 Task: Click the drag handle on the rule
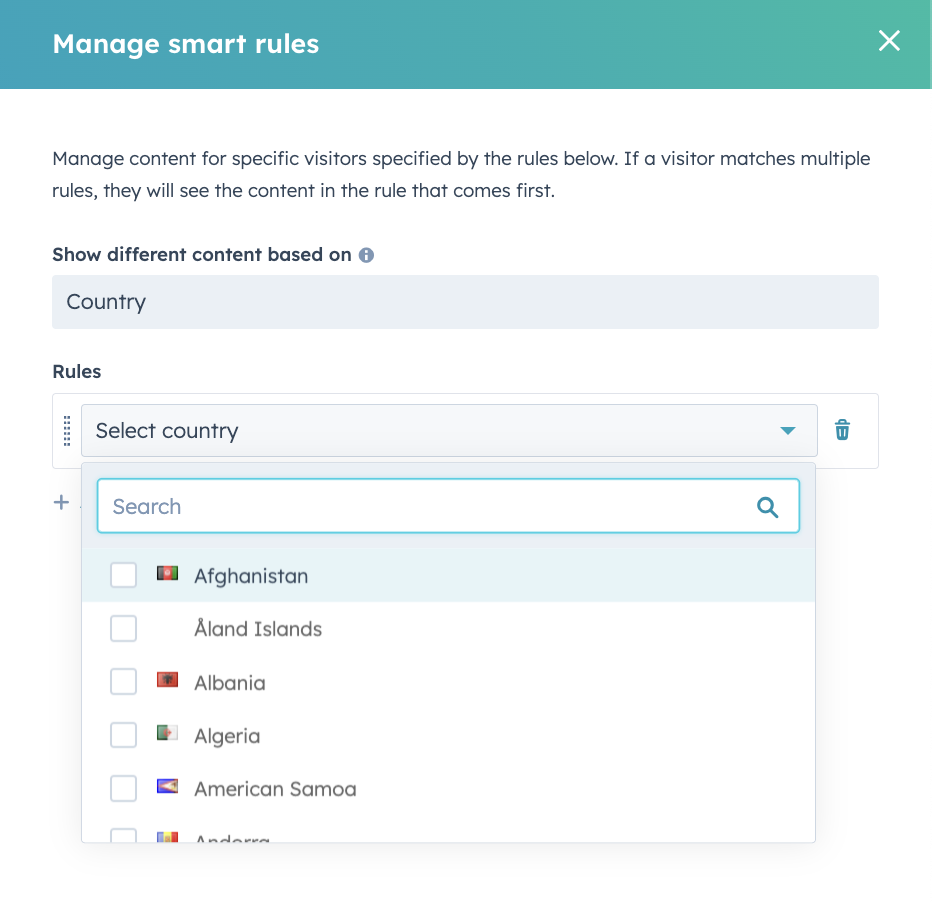point(67,431)
